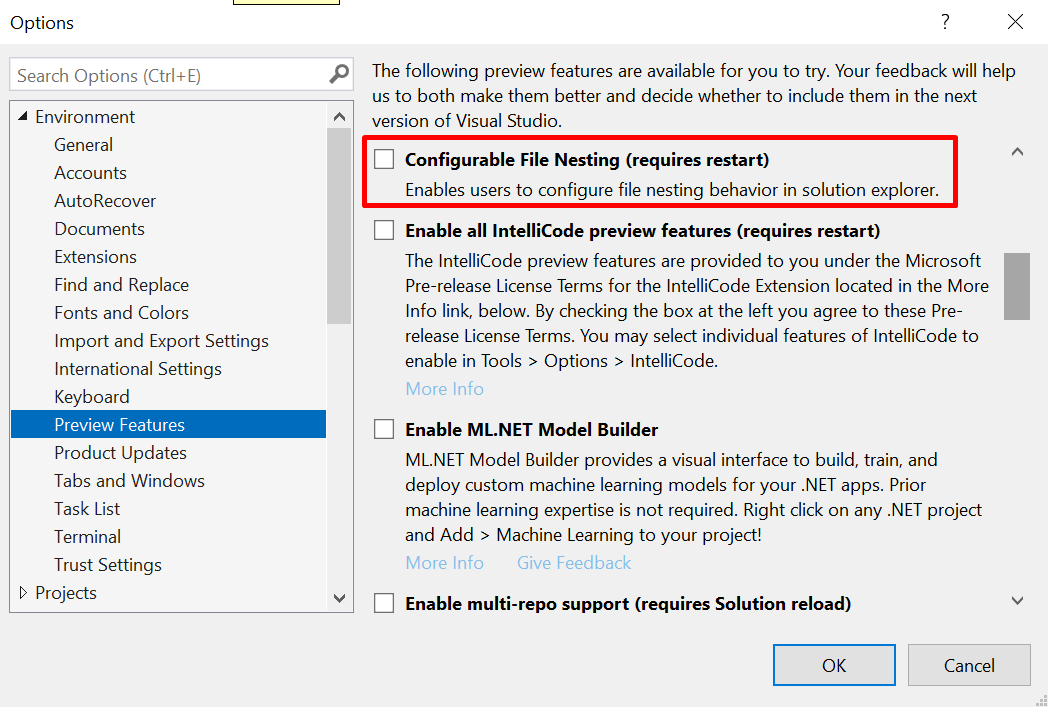Click the Give Feedback link
The image size is (1048, 707).
click(573, 563)
